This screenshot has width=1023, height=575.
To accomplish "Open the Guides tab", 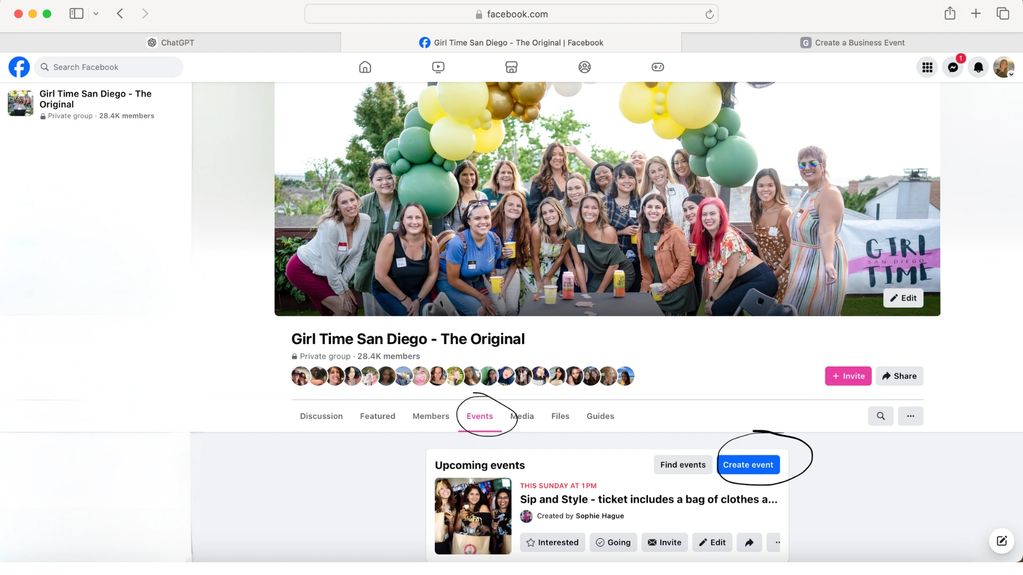I will click(x=600, y=416).
